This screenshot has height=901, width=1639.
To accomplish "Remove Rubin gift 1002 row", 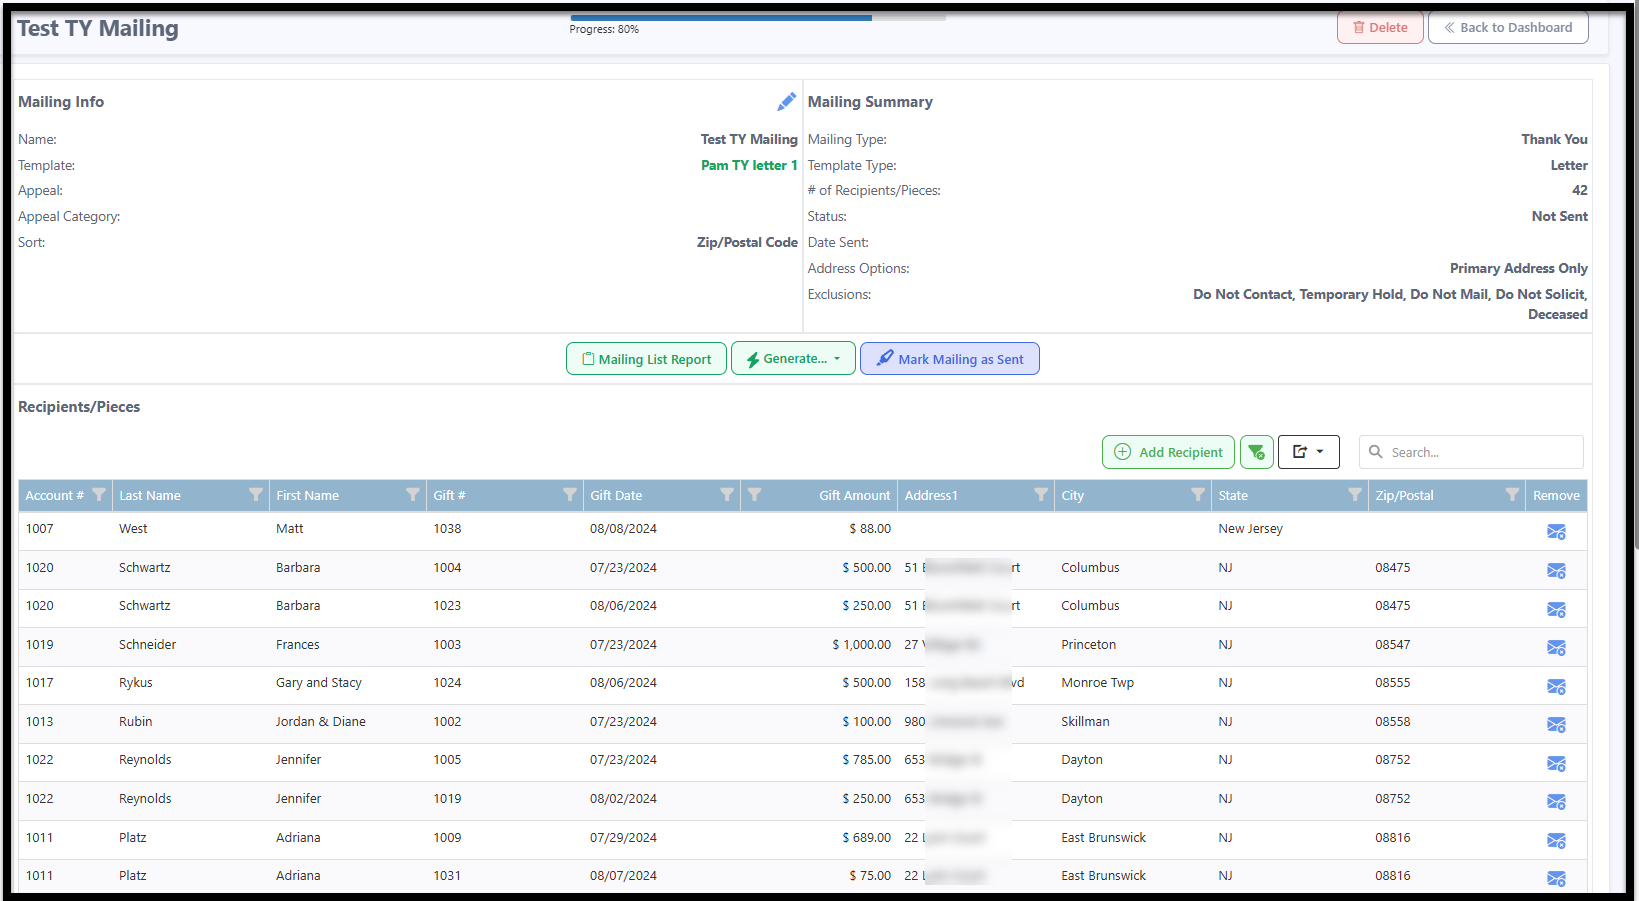I will pos(1556,725).
